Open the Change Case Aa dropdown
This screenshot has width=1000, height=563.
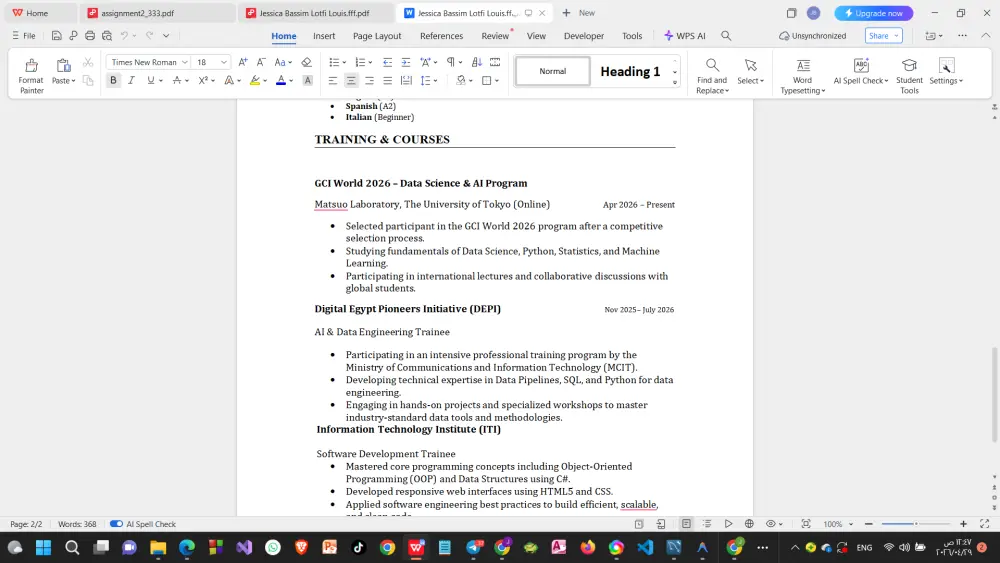283,62
